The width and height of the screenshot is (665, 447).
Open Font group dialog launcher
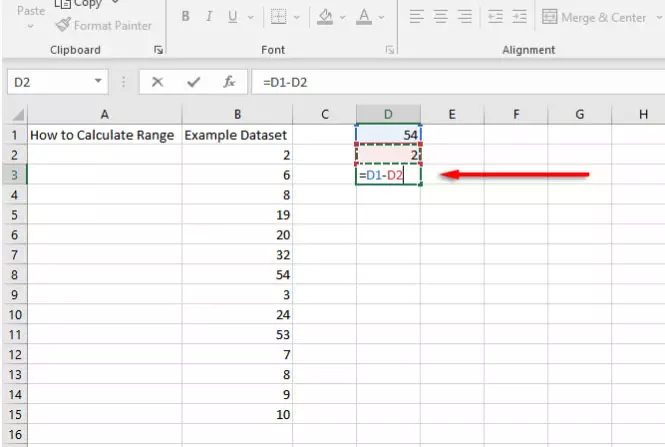[x=389, y=50]
